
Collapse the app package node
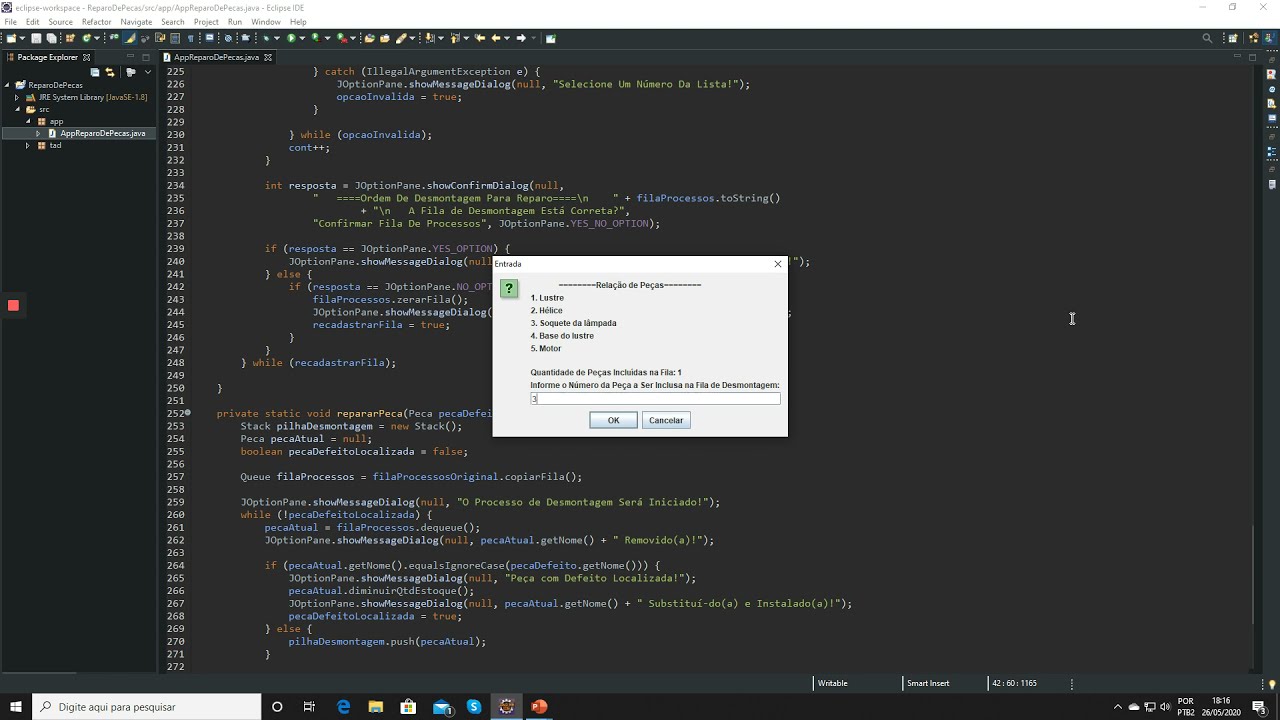click(29, 121)
